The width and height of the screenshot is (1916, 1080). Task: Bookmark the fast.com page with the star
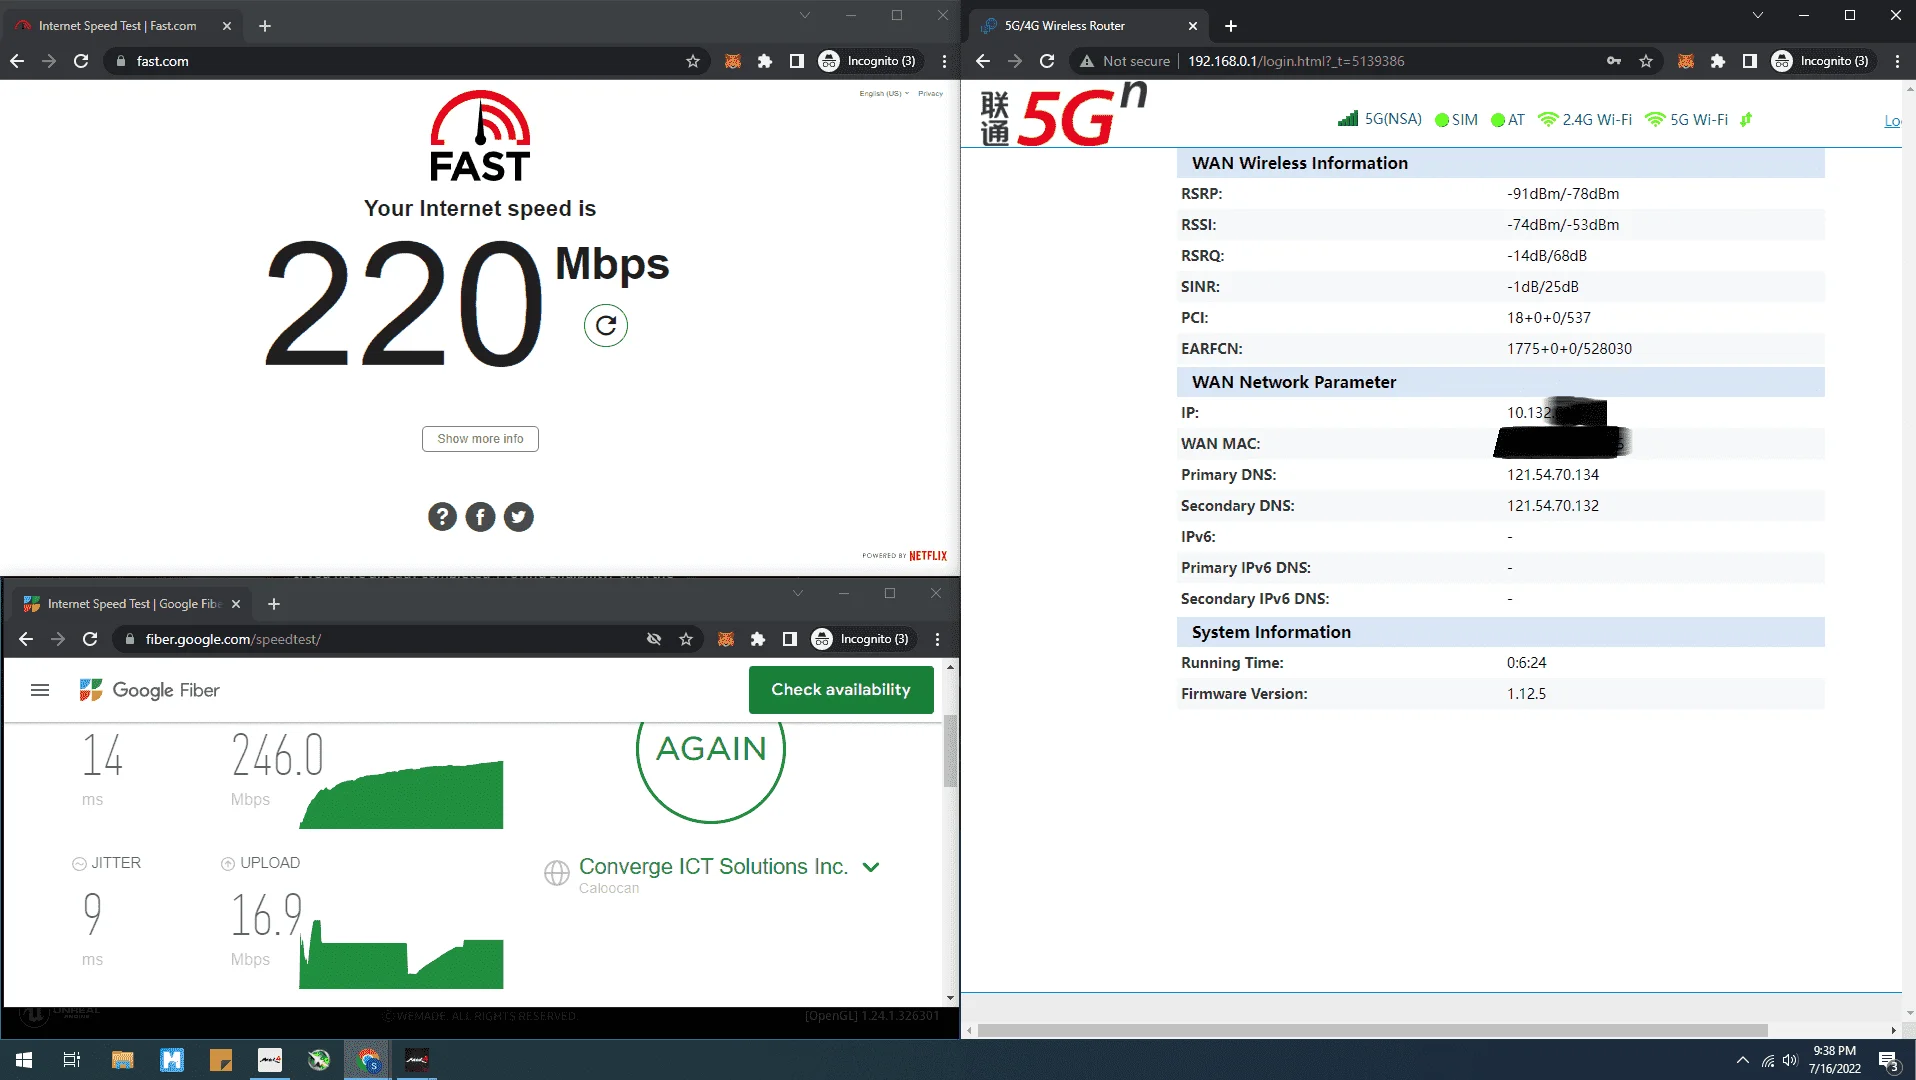point(693,61)
